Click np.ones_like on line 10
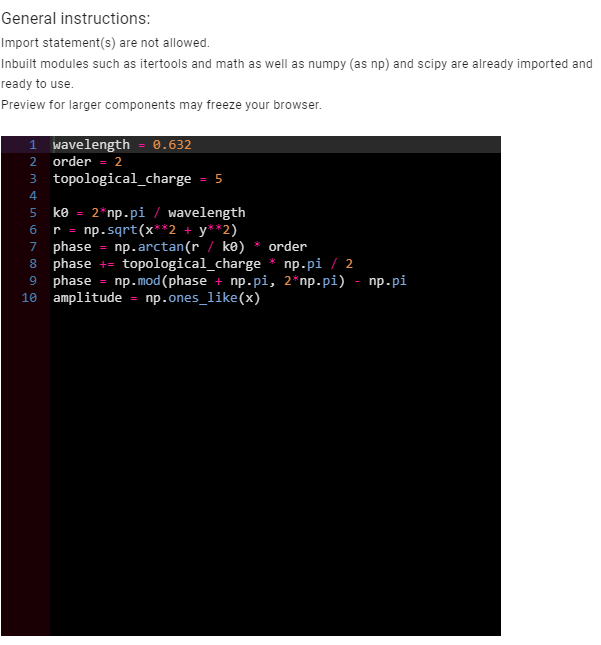Viewport: 601px width, 645px height. pos(191,298)
